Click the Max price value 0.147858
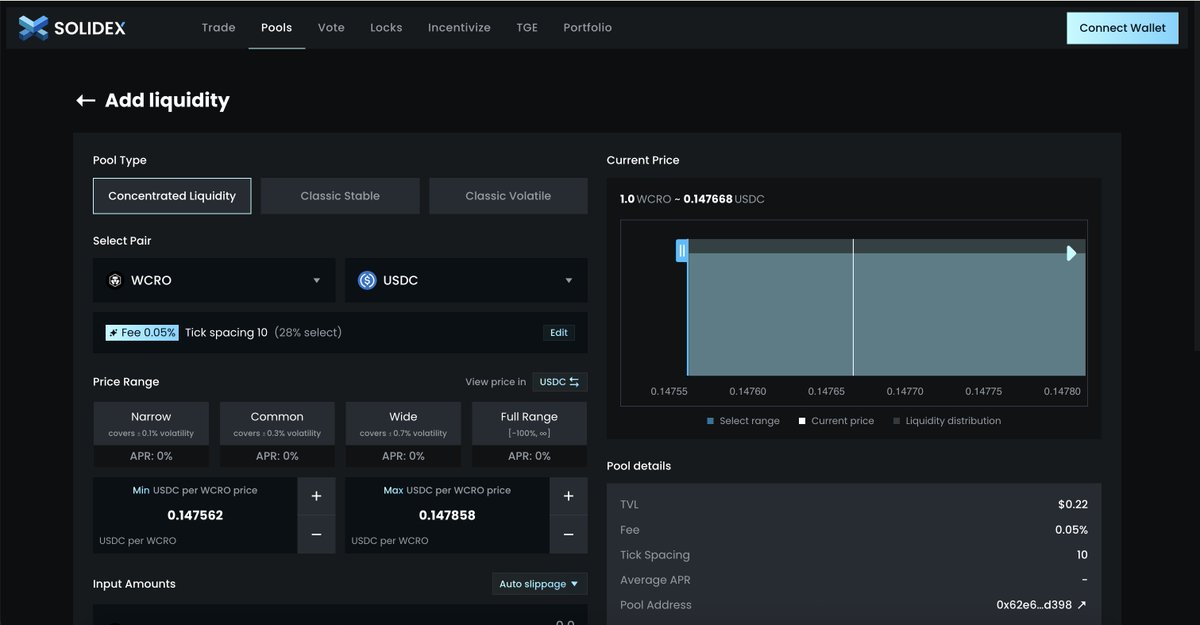 click(447, 516)
